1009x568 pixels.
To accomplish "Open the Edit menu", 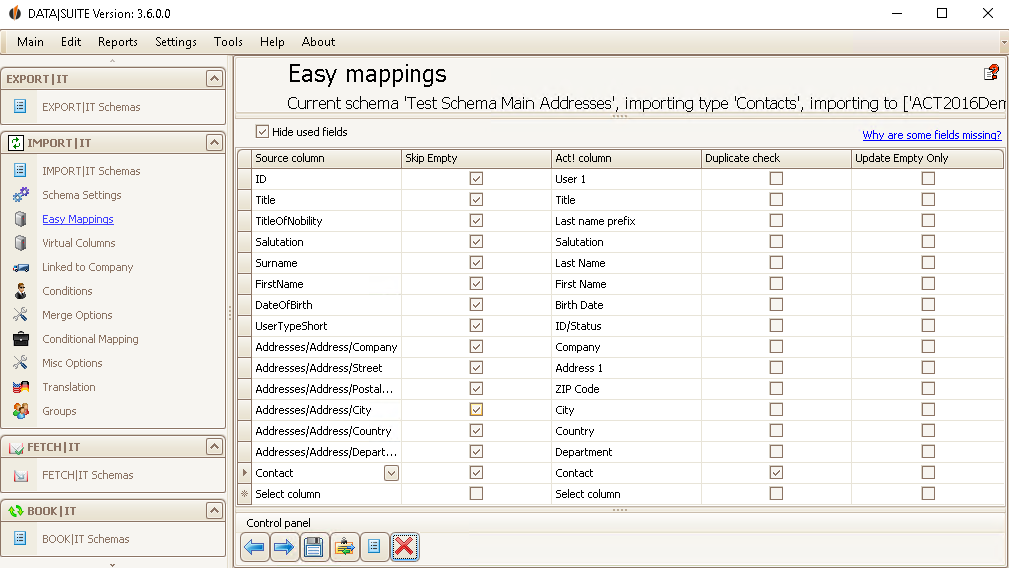I will [x=71, y=42].
